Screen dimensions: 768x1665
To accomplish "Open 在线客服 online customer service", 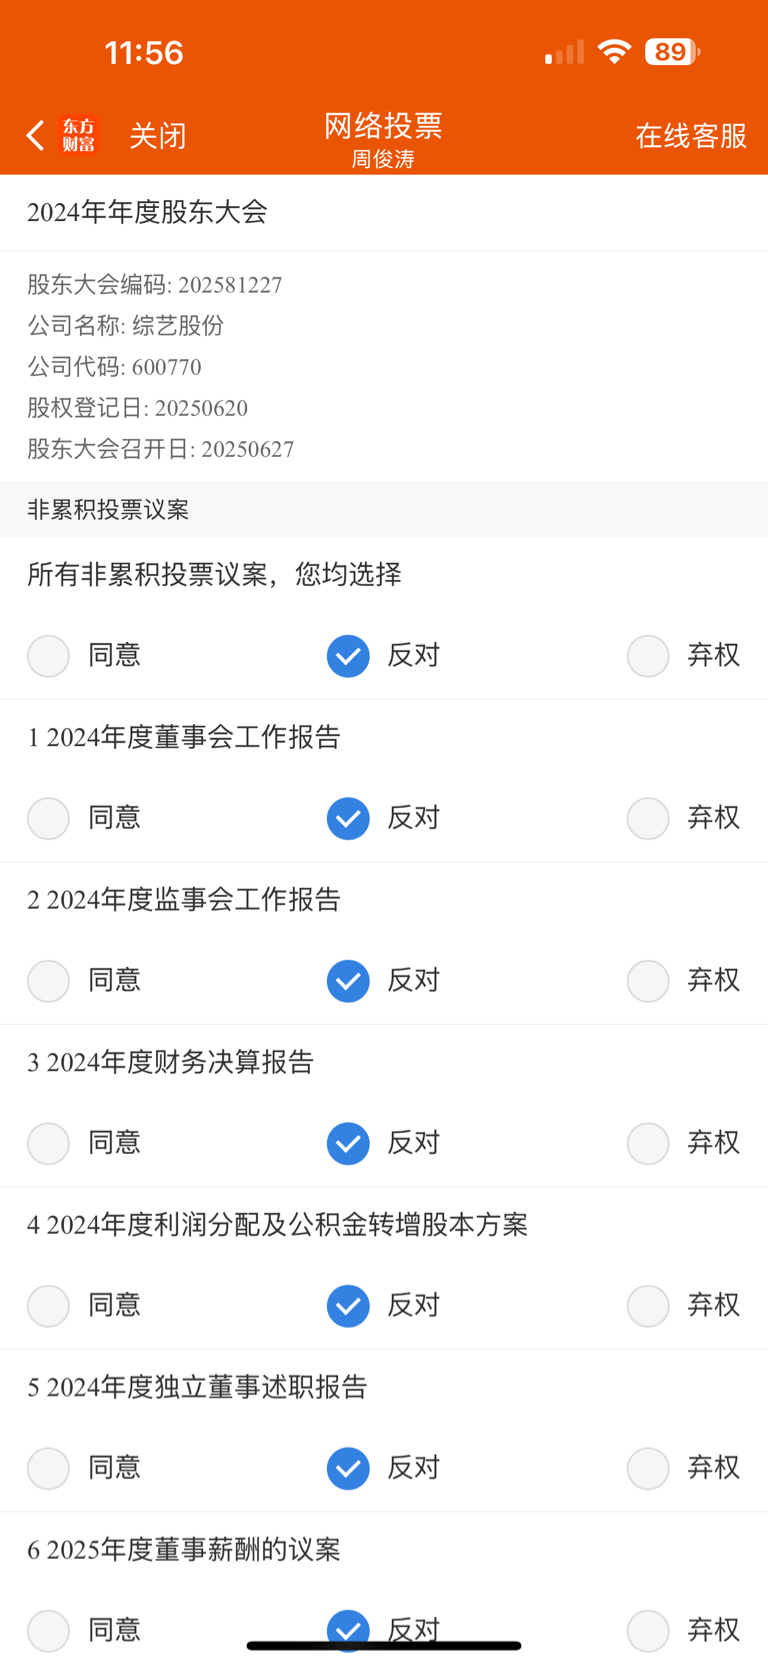I will pyautogui.click(x=691, y=135).
